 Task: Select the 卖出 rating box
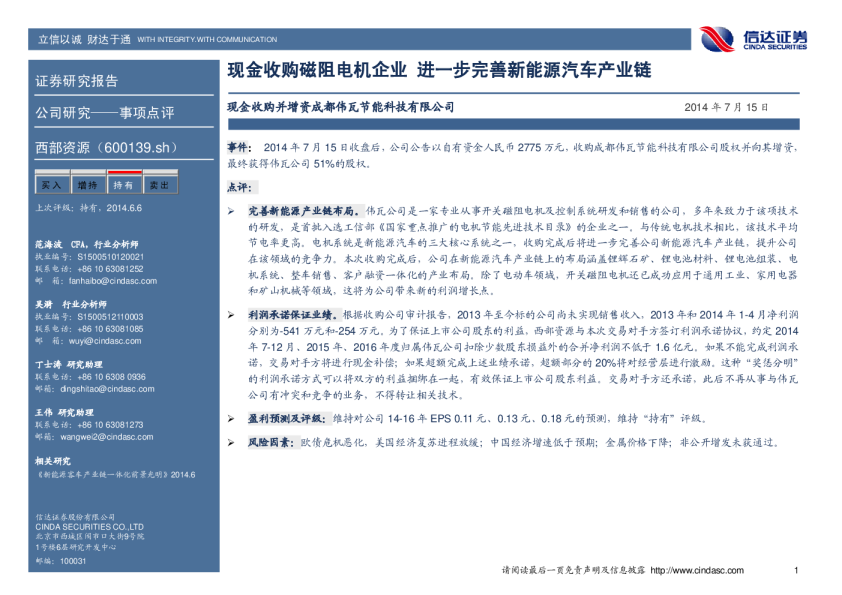(159, 185)
